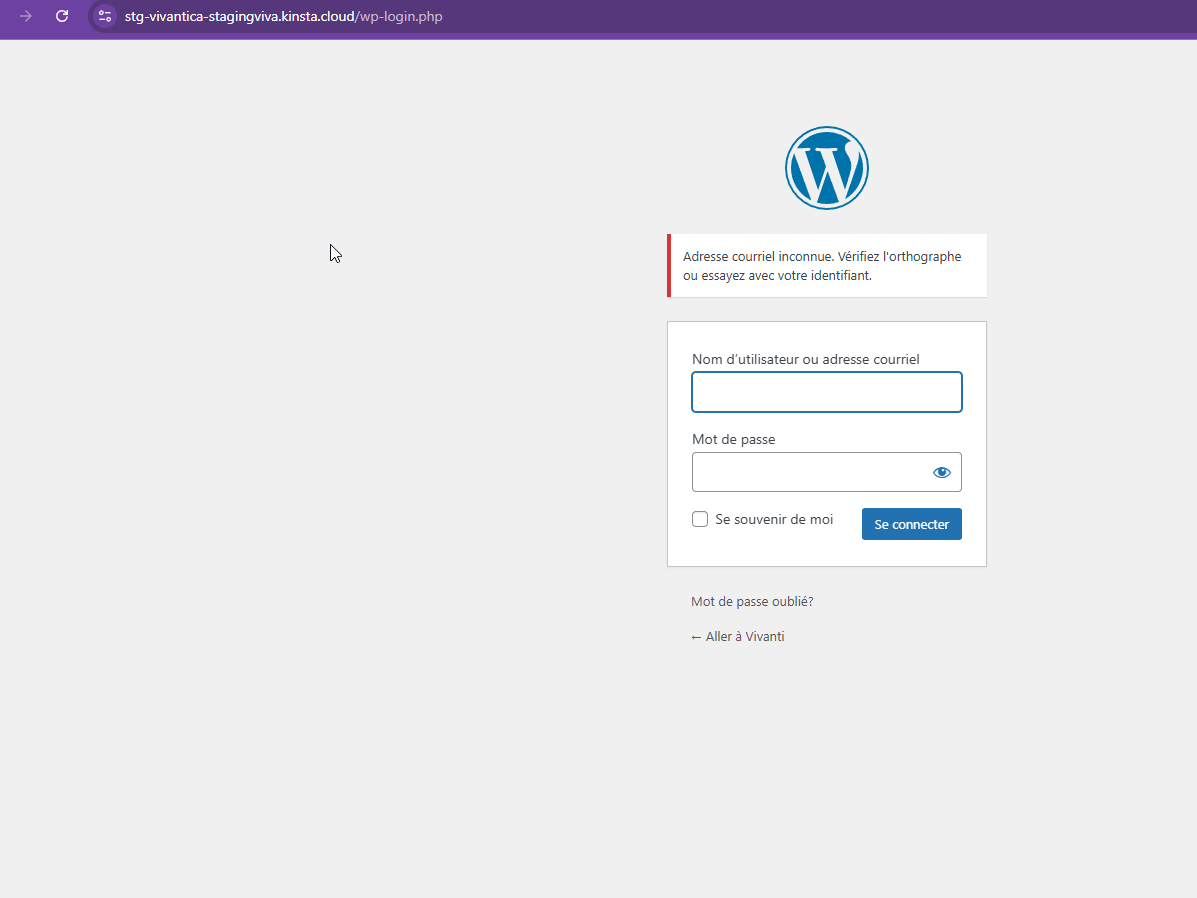1197x898 pixels.
Task: Reload the page with the refresh icon
Action: coord(62,16)
